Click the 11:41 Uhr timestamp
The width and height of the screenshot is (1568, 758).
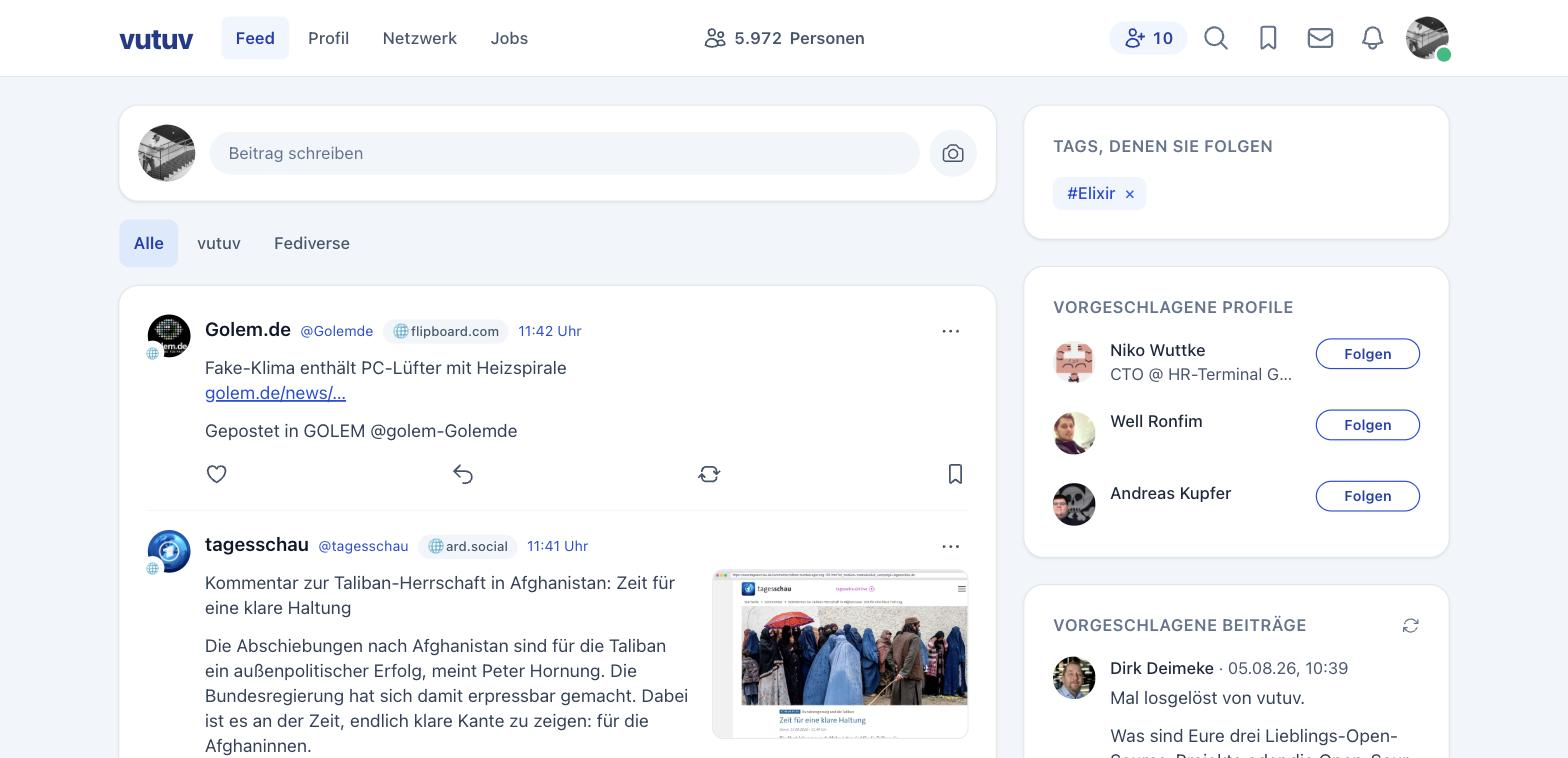(558, 546)
